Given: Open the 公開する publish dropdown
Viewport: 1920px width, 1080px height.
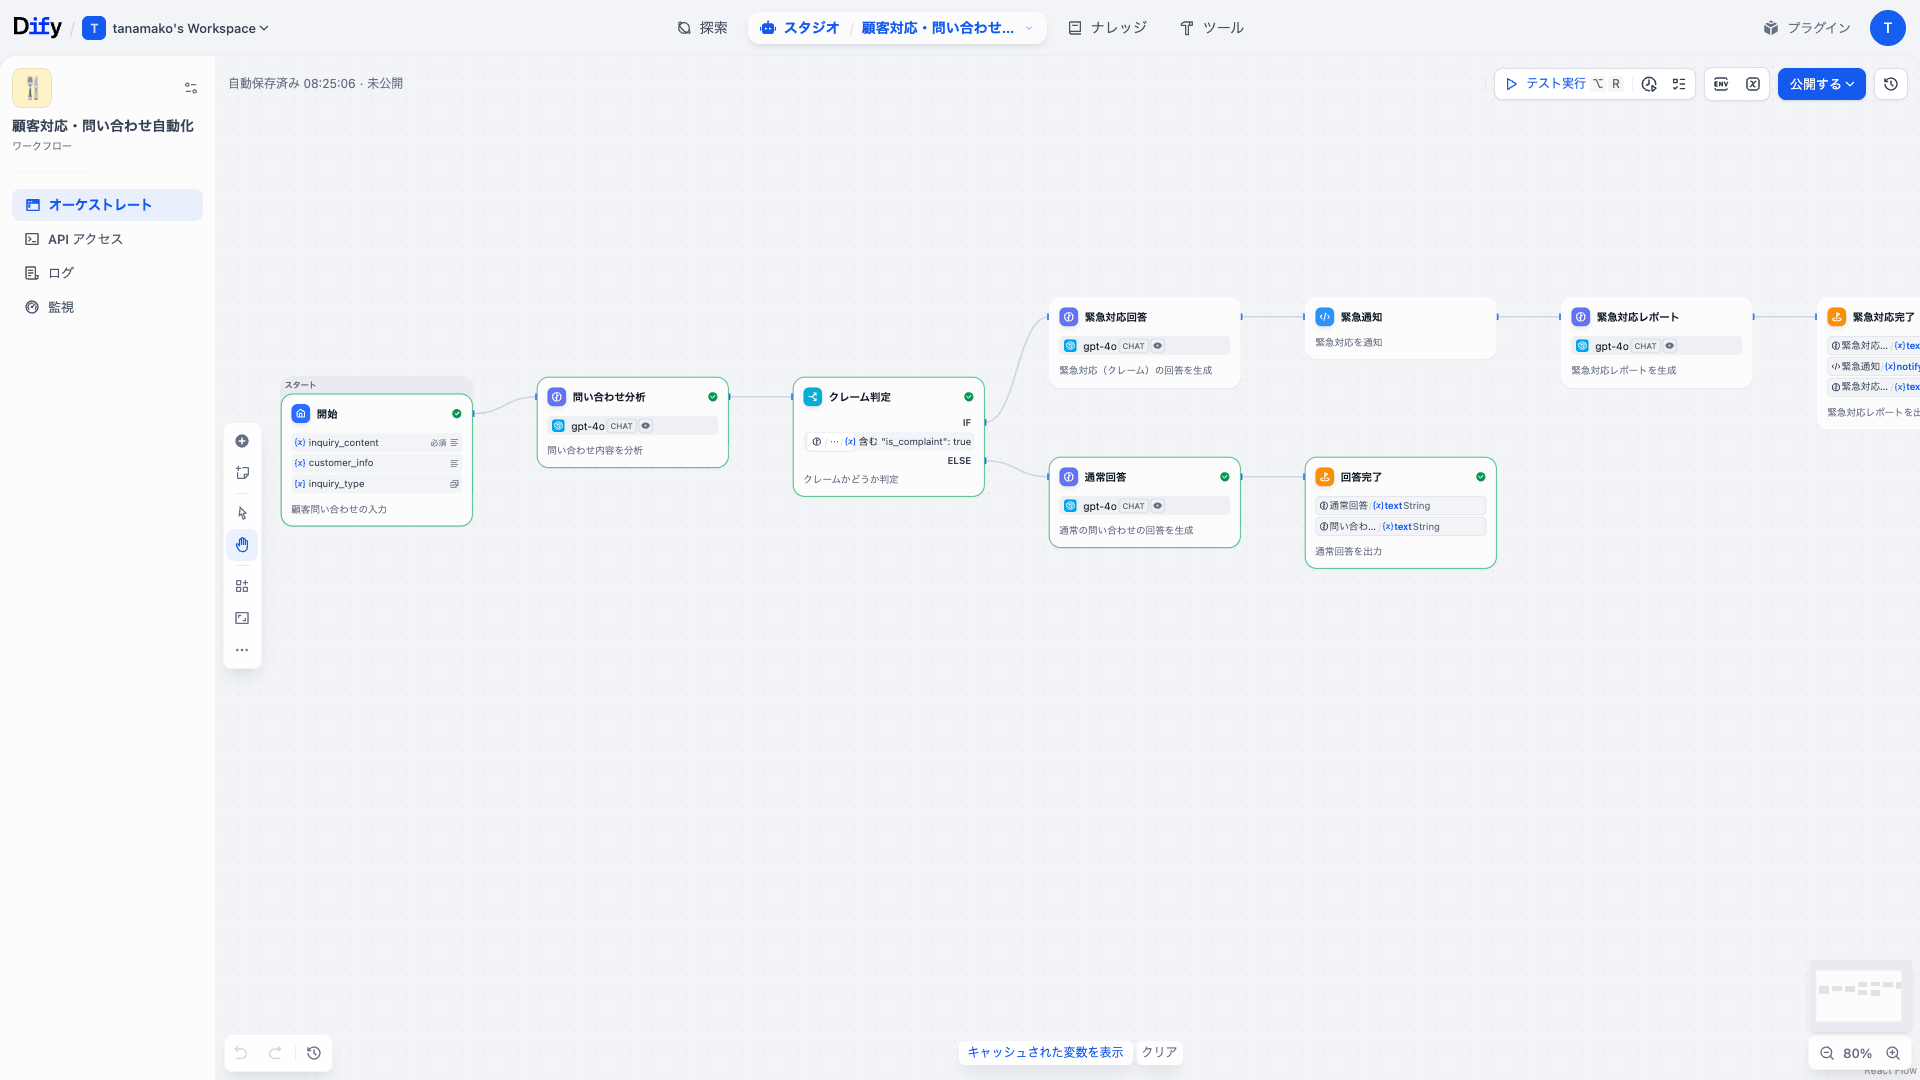Looking at the screenshot, I should (x=1822, y=84).
